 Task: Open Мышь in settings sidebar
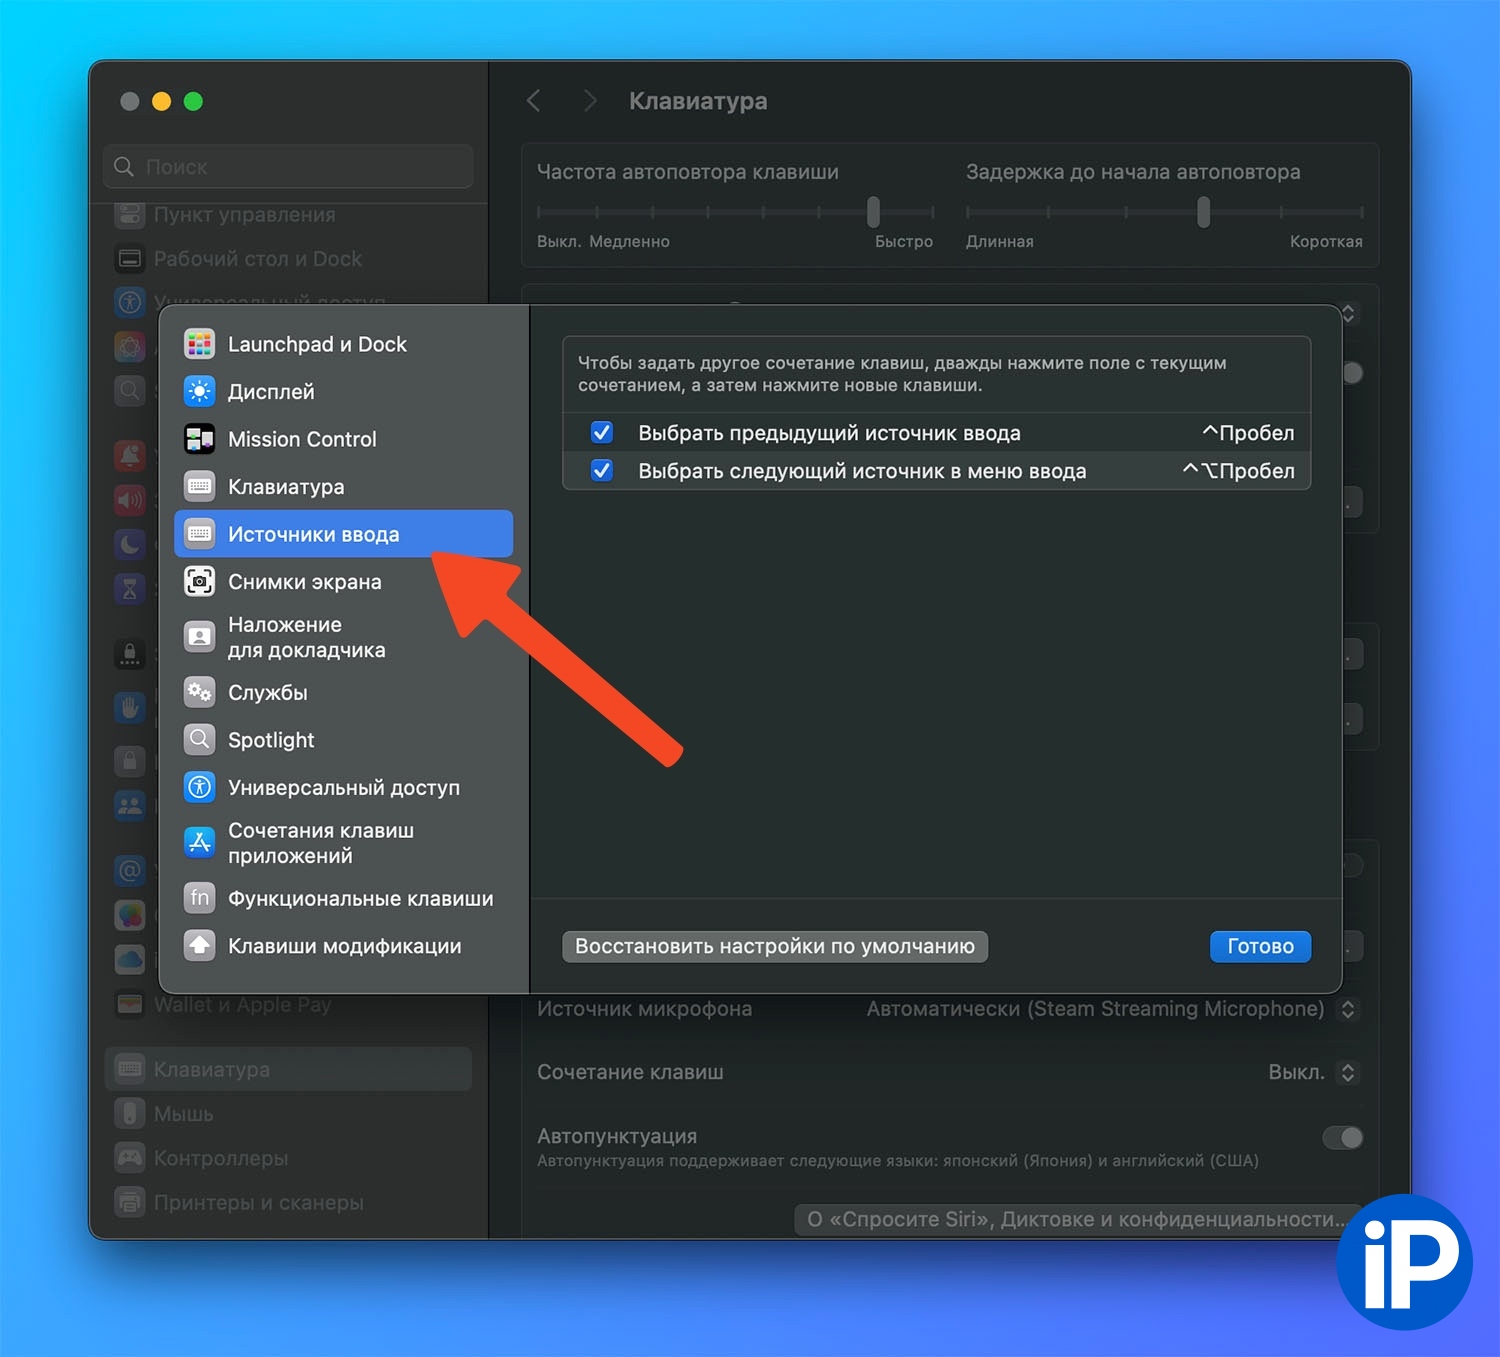pos(288,1114)
